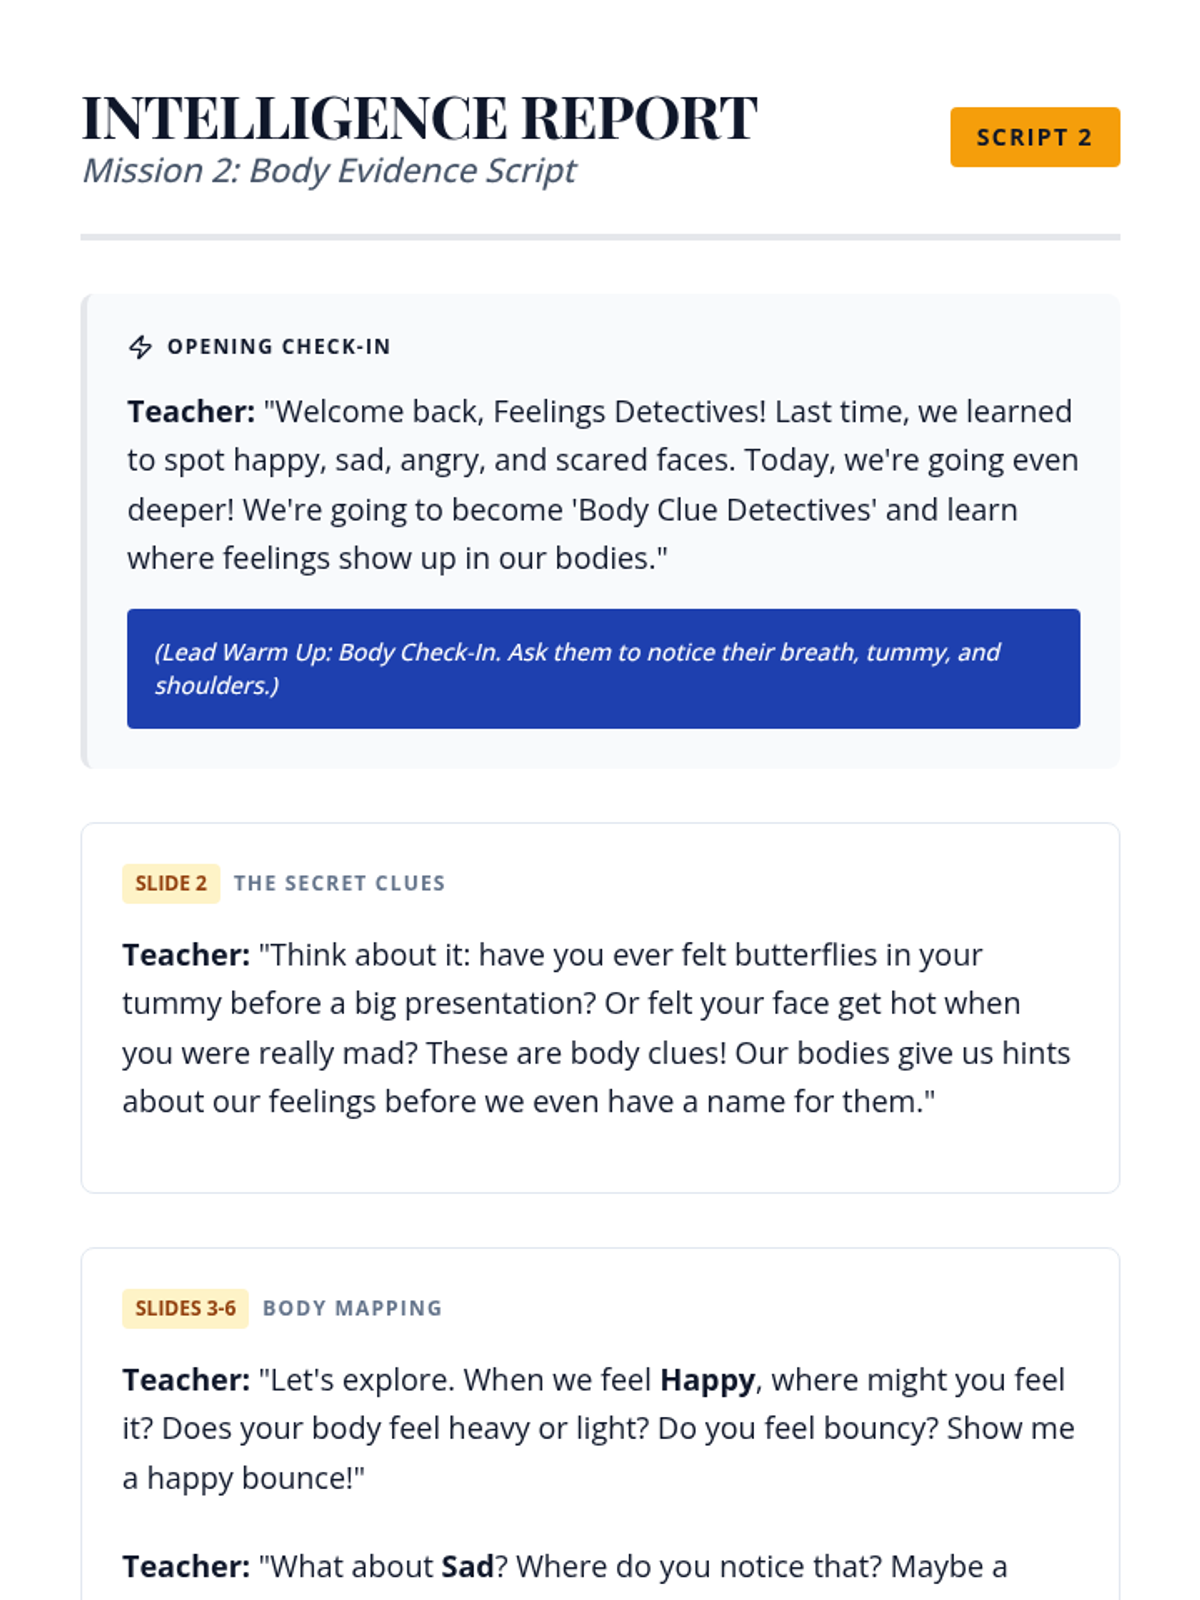
Task: Click the Mission 2: Body Evidence Script subtitle
Action: [329, 171]
